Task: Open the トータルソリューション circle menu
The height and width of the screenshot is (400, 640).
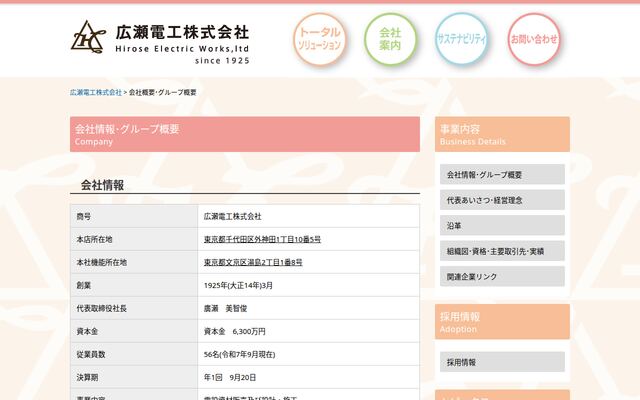Action: tap(319, 39)
